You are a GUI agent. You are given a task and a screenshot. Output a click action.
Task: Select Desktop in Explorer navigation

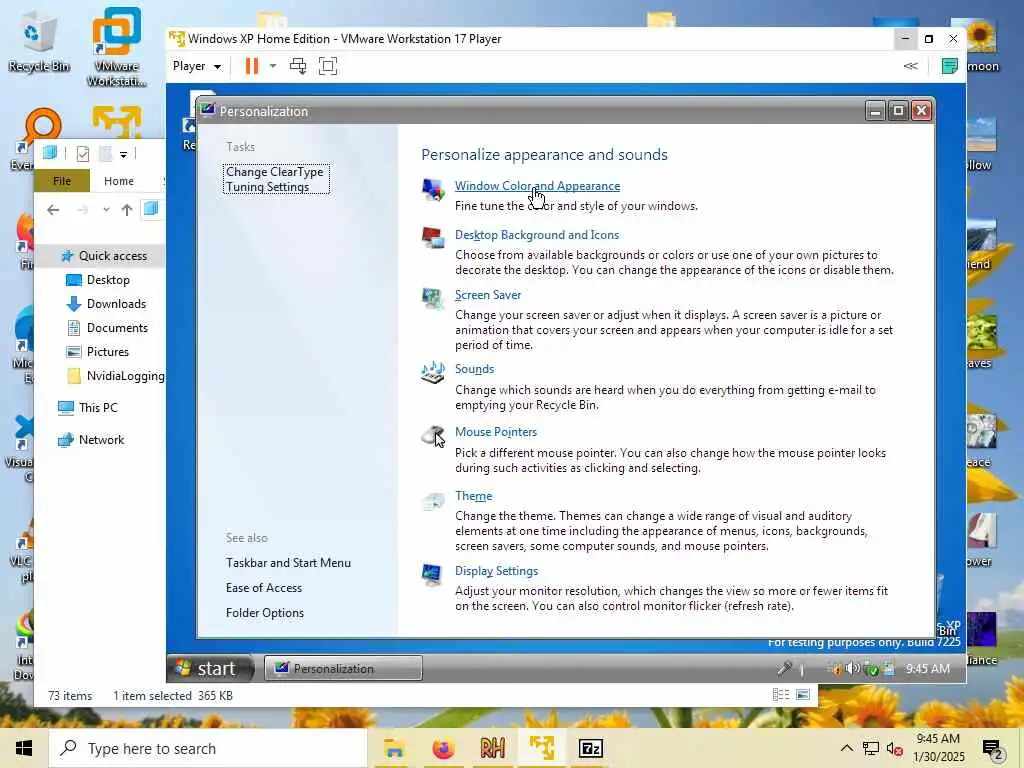click(99, 280)
